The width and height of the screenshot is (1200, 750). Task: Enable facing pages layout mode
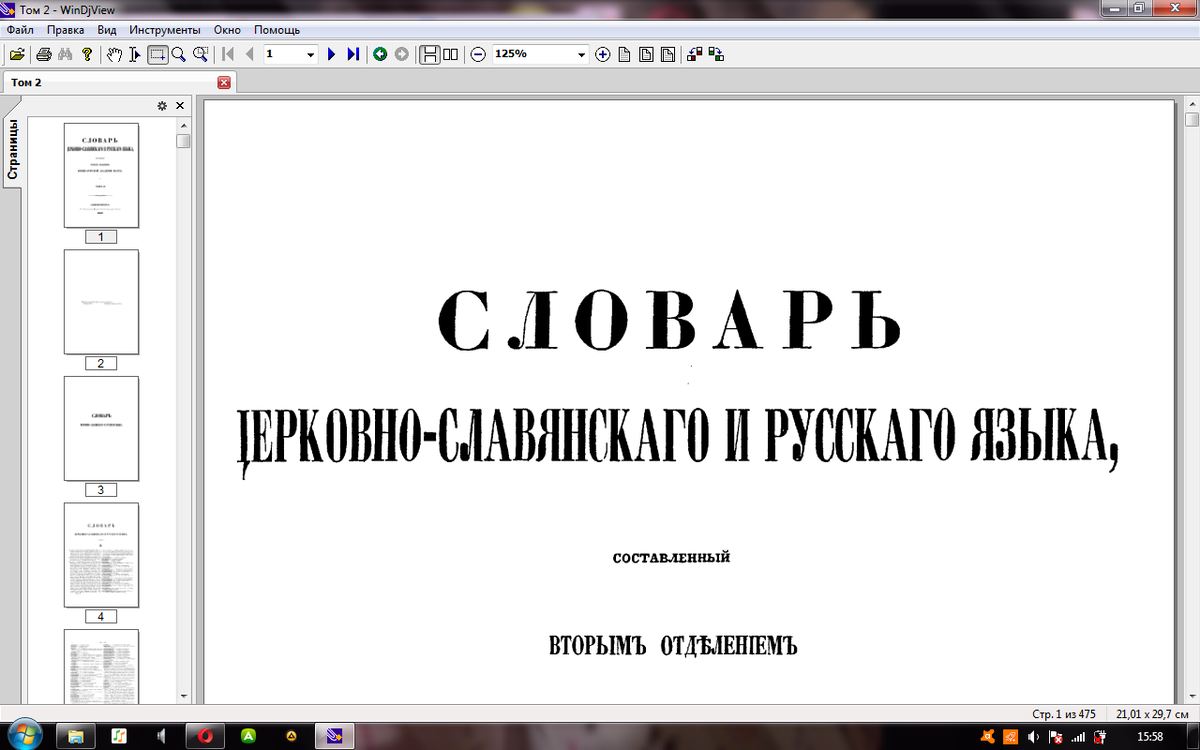[452, 54]
